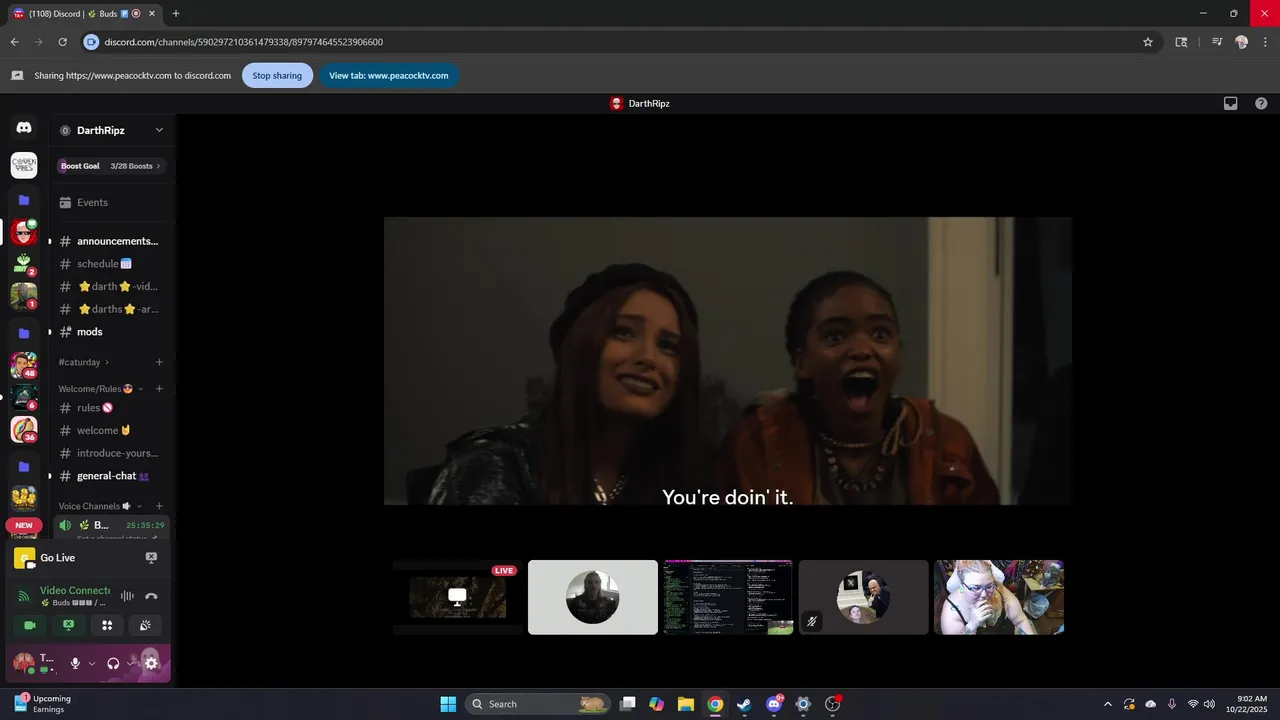
Task: Open the activities launcher icon
Action: [107, 625]
